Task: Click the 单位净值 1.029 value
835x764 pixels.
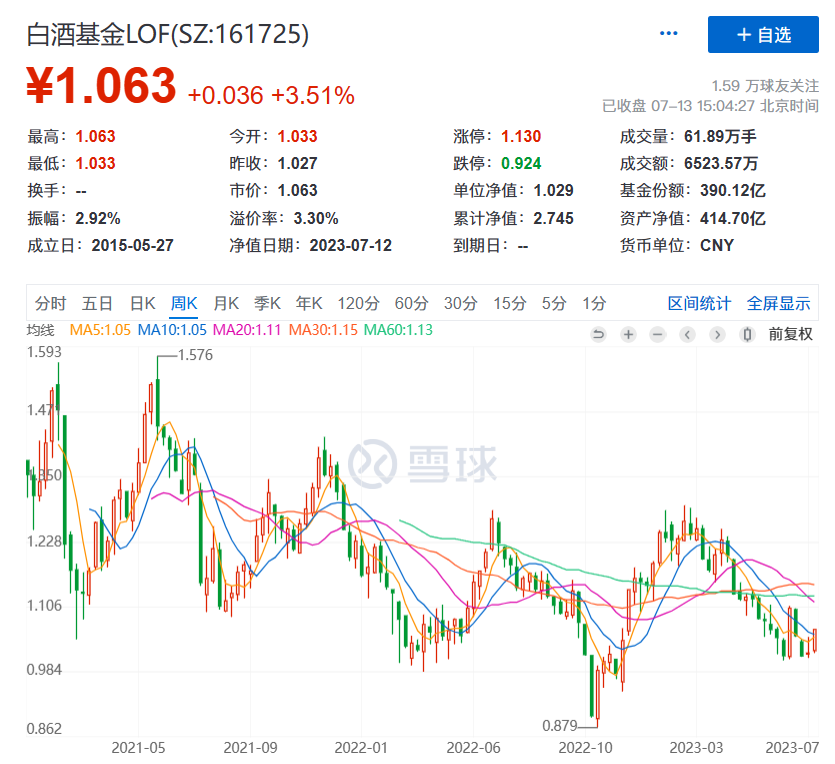Action: tap(553, 191)
